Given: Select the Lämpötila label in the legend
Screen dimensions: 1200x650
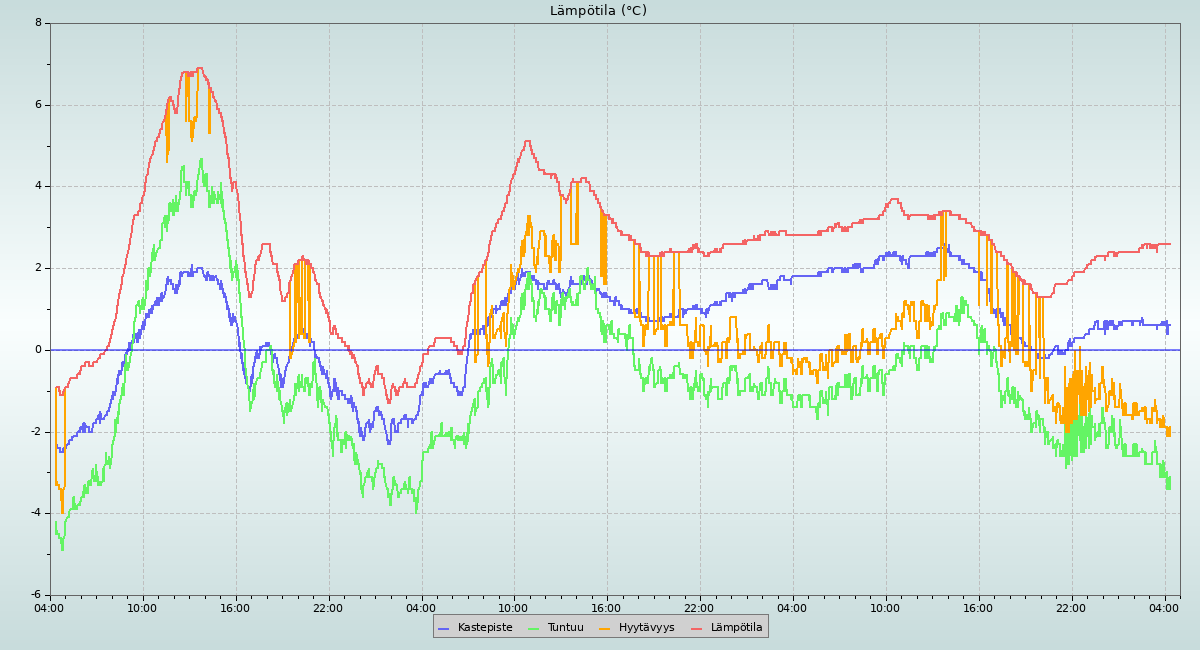Looking at the screenshot, I should click(736, 628).
